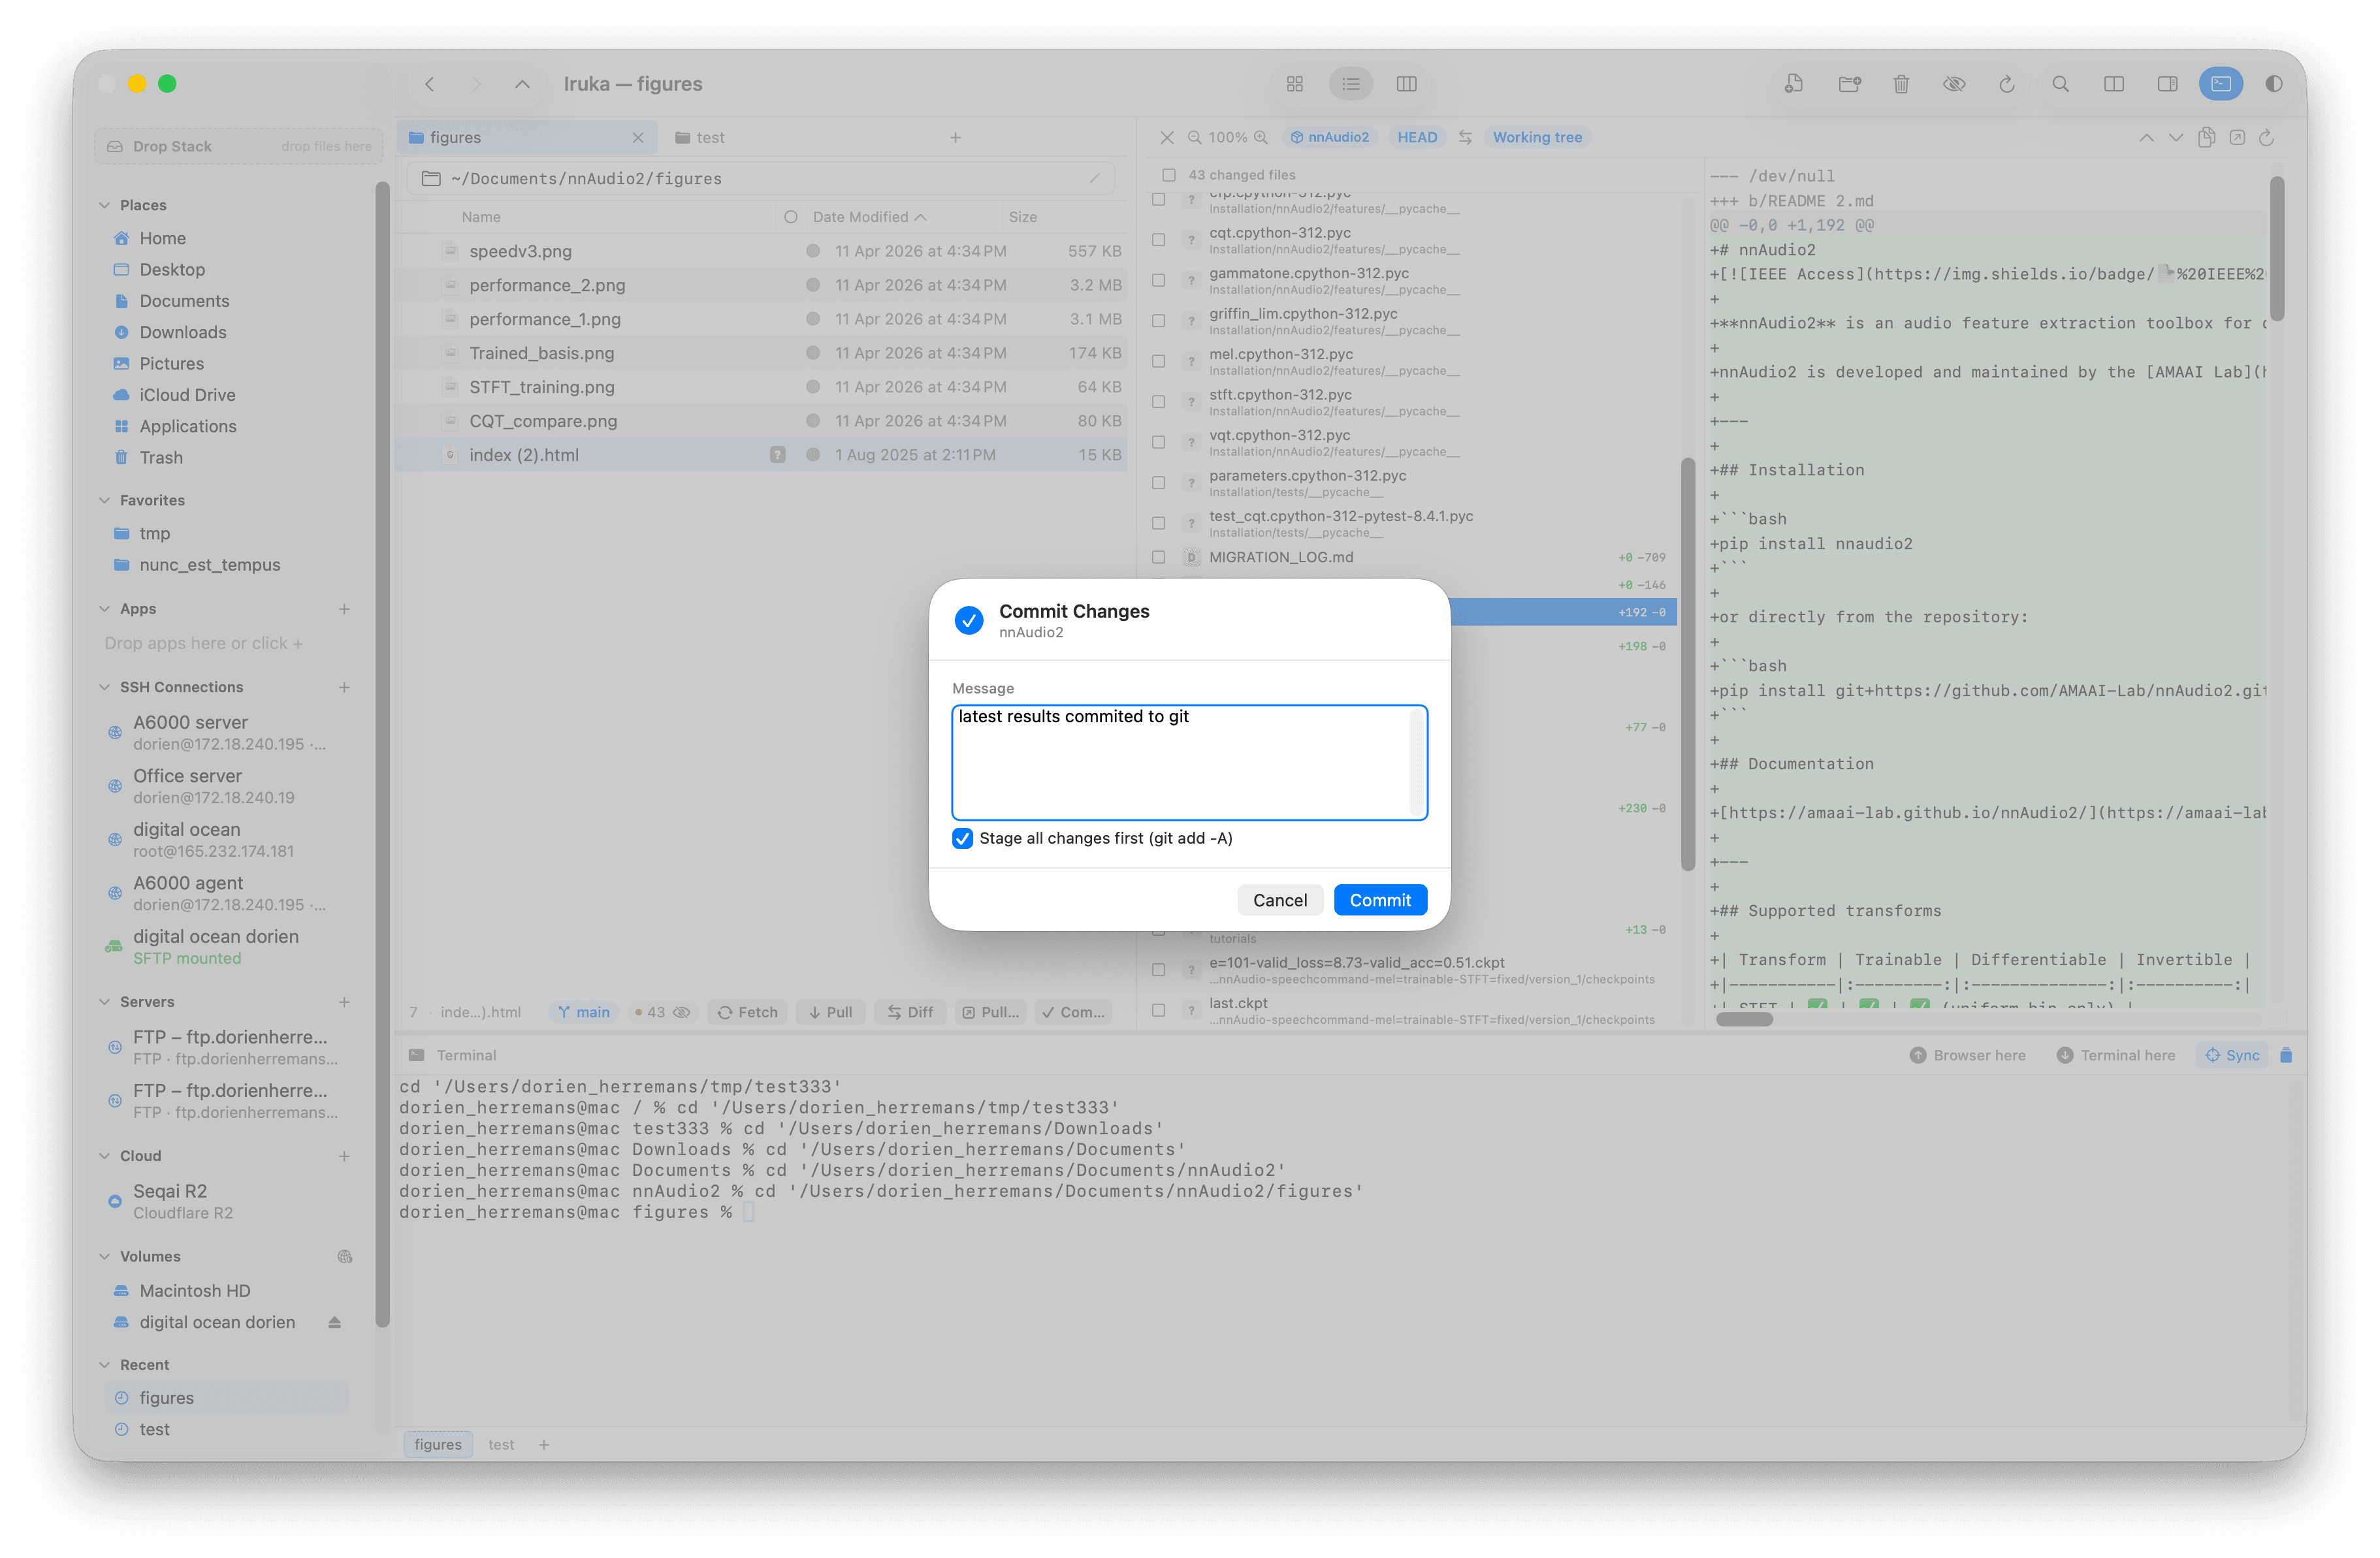The image size is (2380, 1558).
Task: Jump to previous change in diff
Action: tap(2146, 137)
